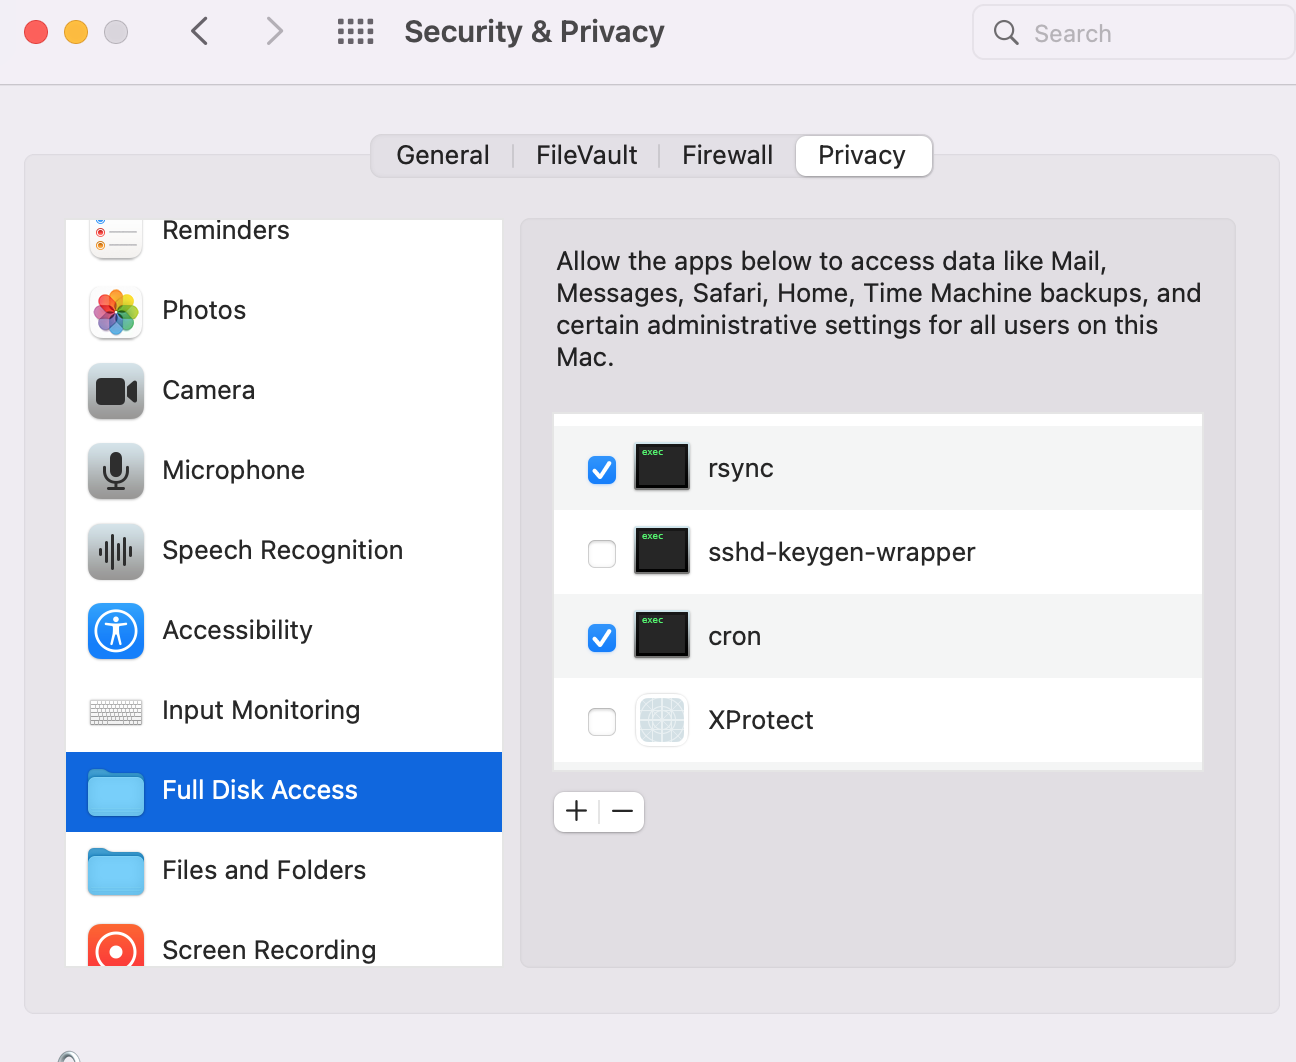Viewport: 1296px width, 1062px height.
Task: Enable the XProtect checkbox
Action: click(602, 721)
